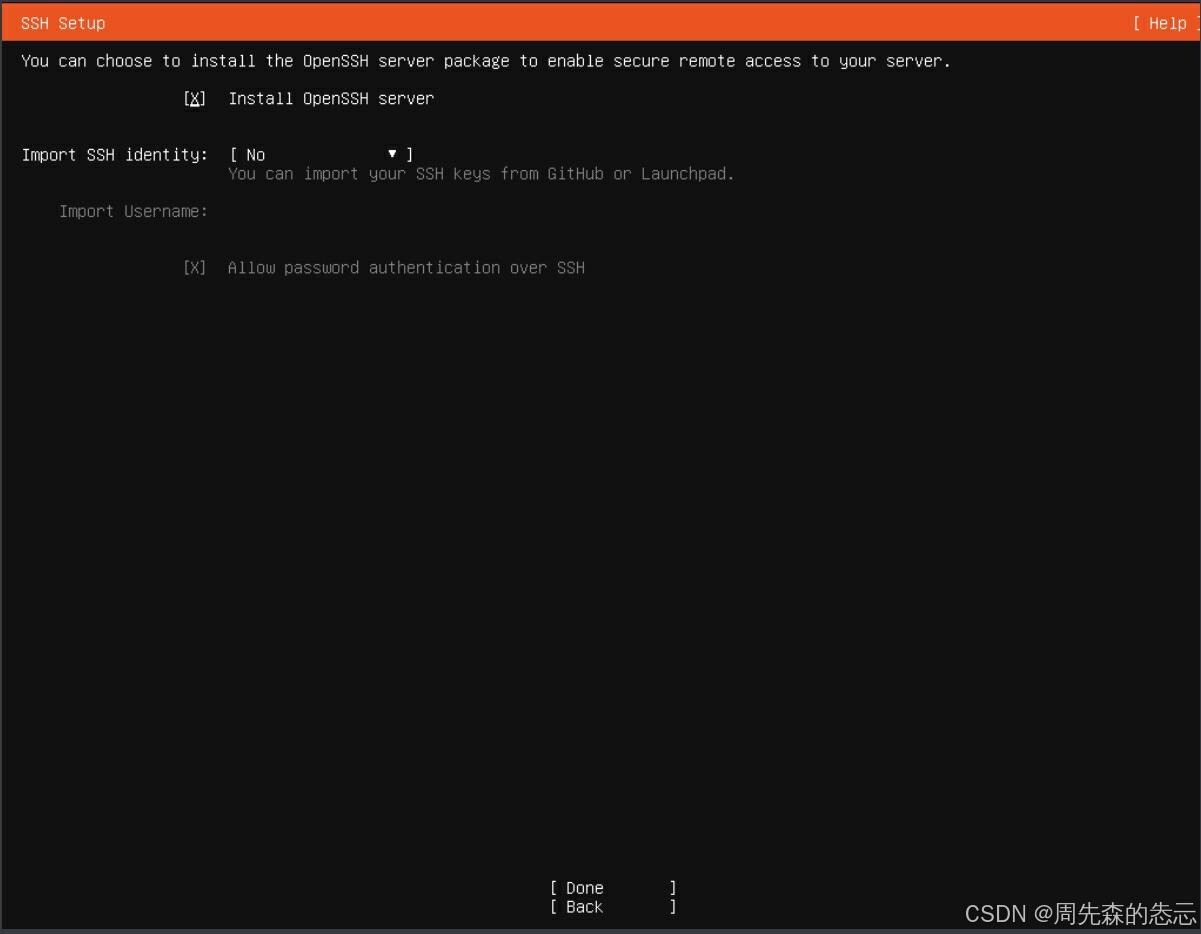Open the Import SSH identity dropdown

321,155
